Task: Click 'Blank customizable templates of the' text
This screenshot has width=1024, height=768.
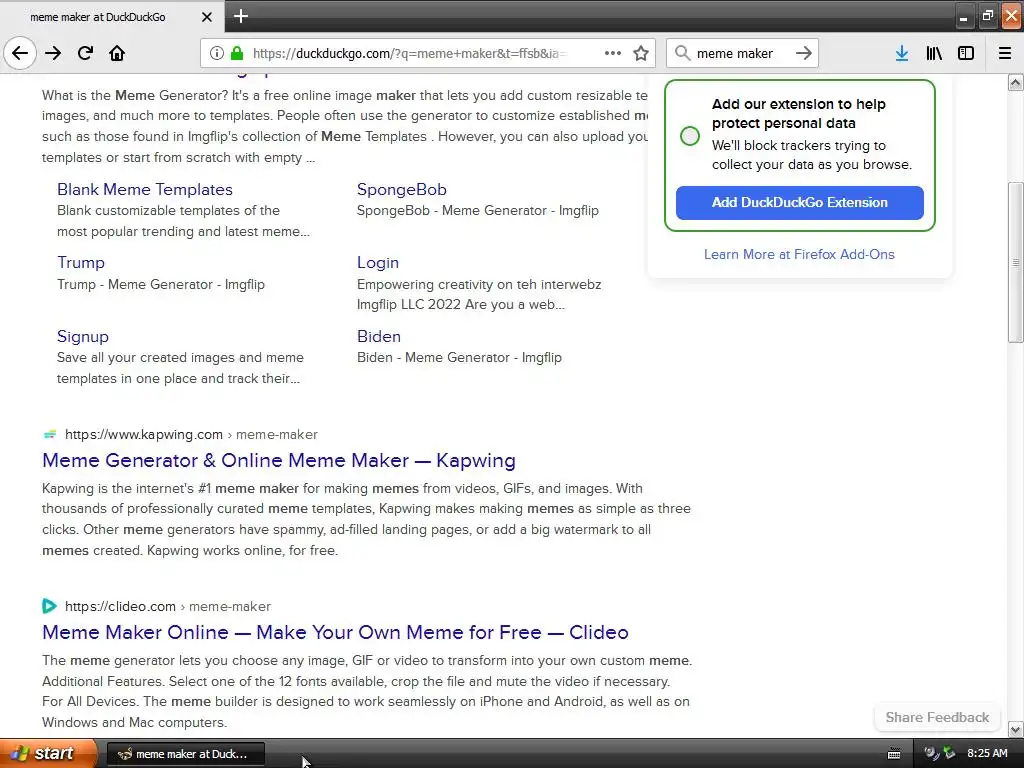Action: [x=168, y=210]
